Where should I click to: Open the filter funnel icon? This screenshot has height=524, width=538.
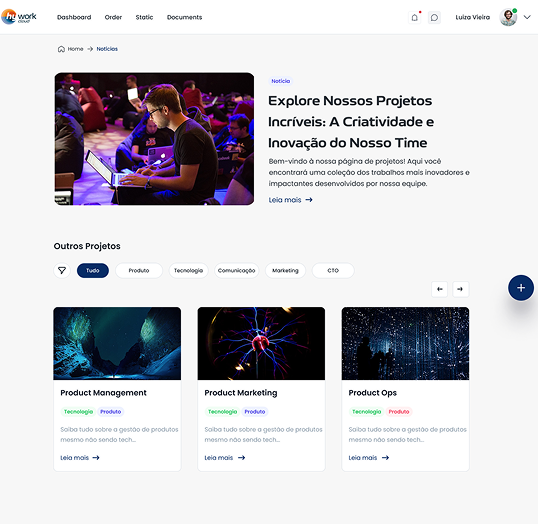click(x=62, y=271)
